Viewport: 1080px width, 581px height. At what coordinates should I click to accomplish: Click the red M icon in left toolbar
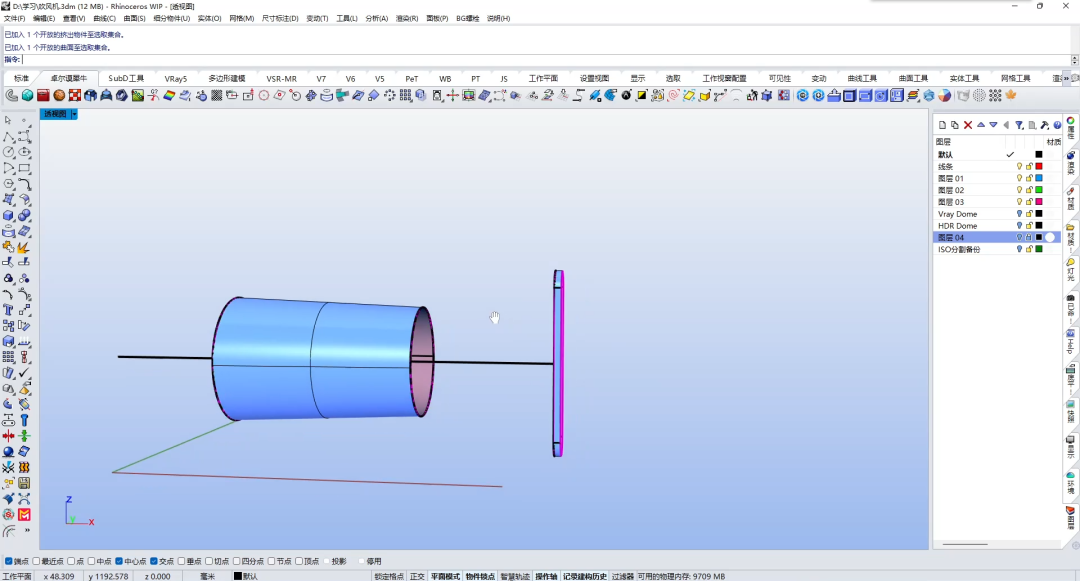(24, 515)
